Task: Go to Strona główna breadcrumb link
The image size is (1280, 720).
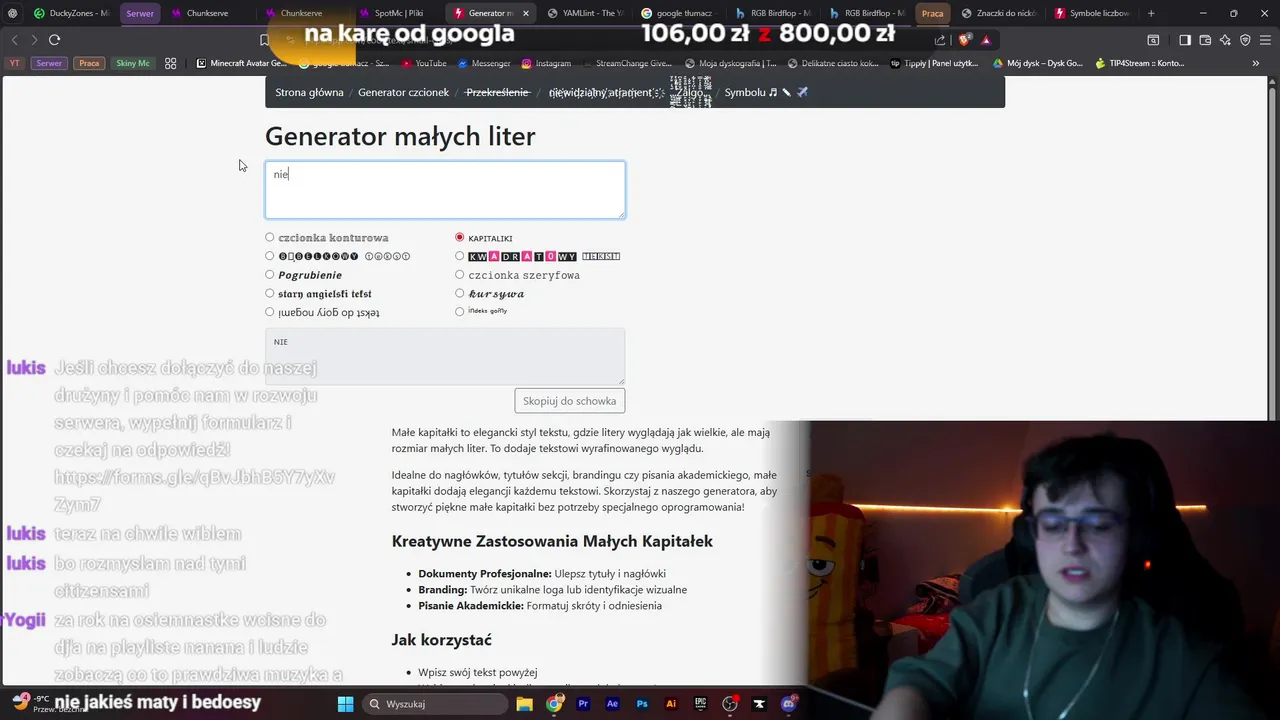Action: (x=309, y=92)
